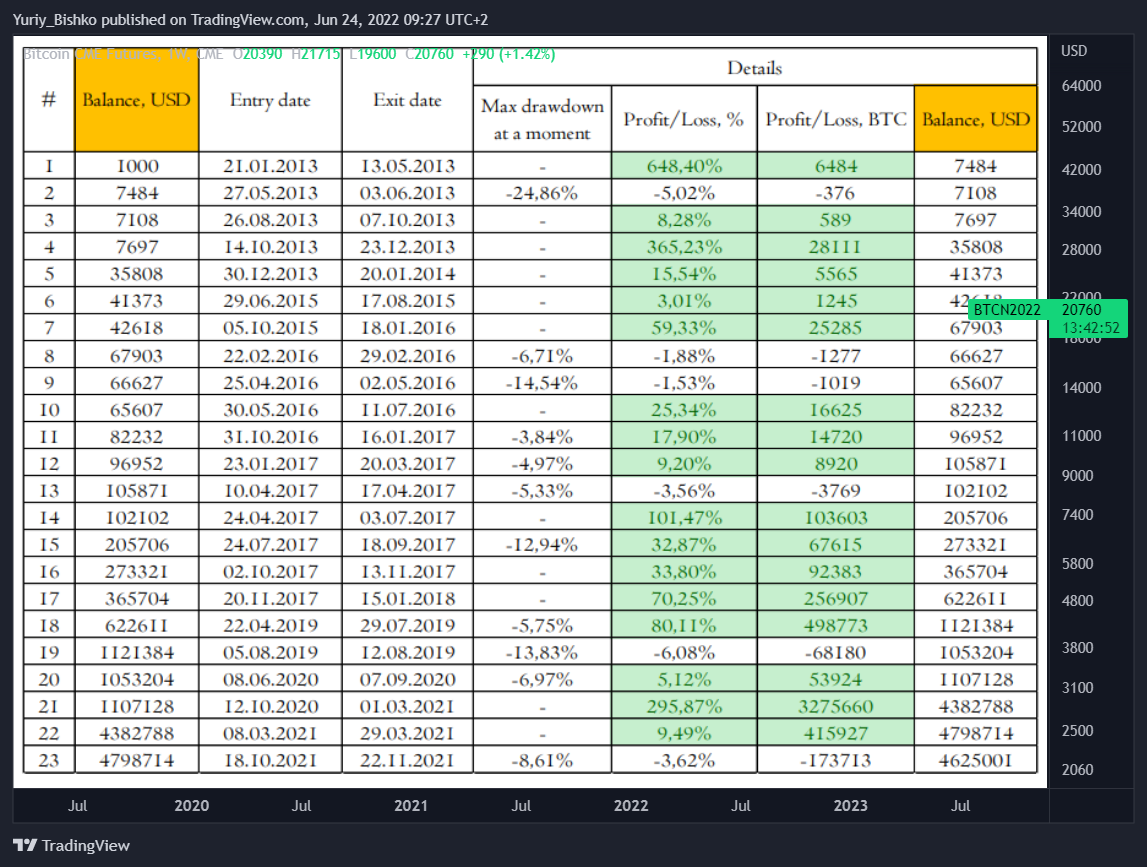Click the 295,87% profit cell

[684, 707]
